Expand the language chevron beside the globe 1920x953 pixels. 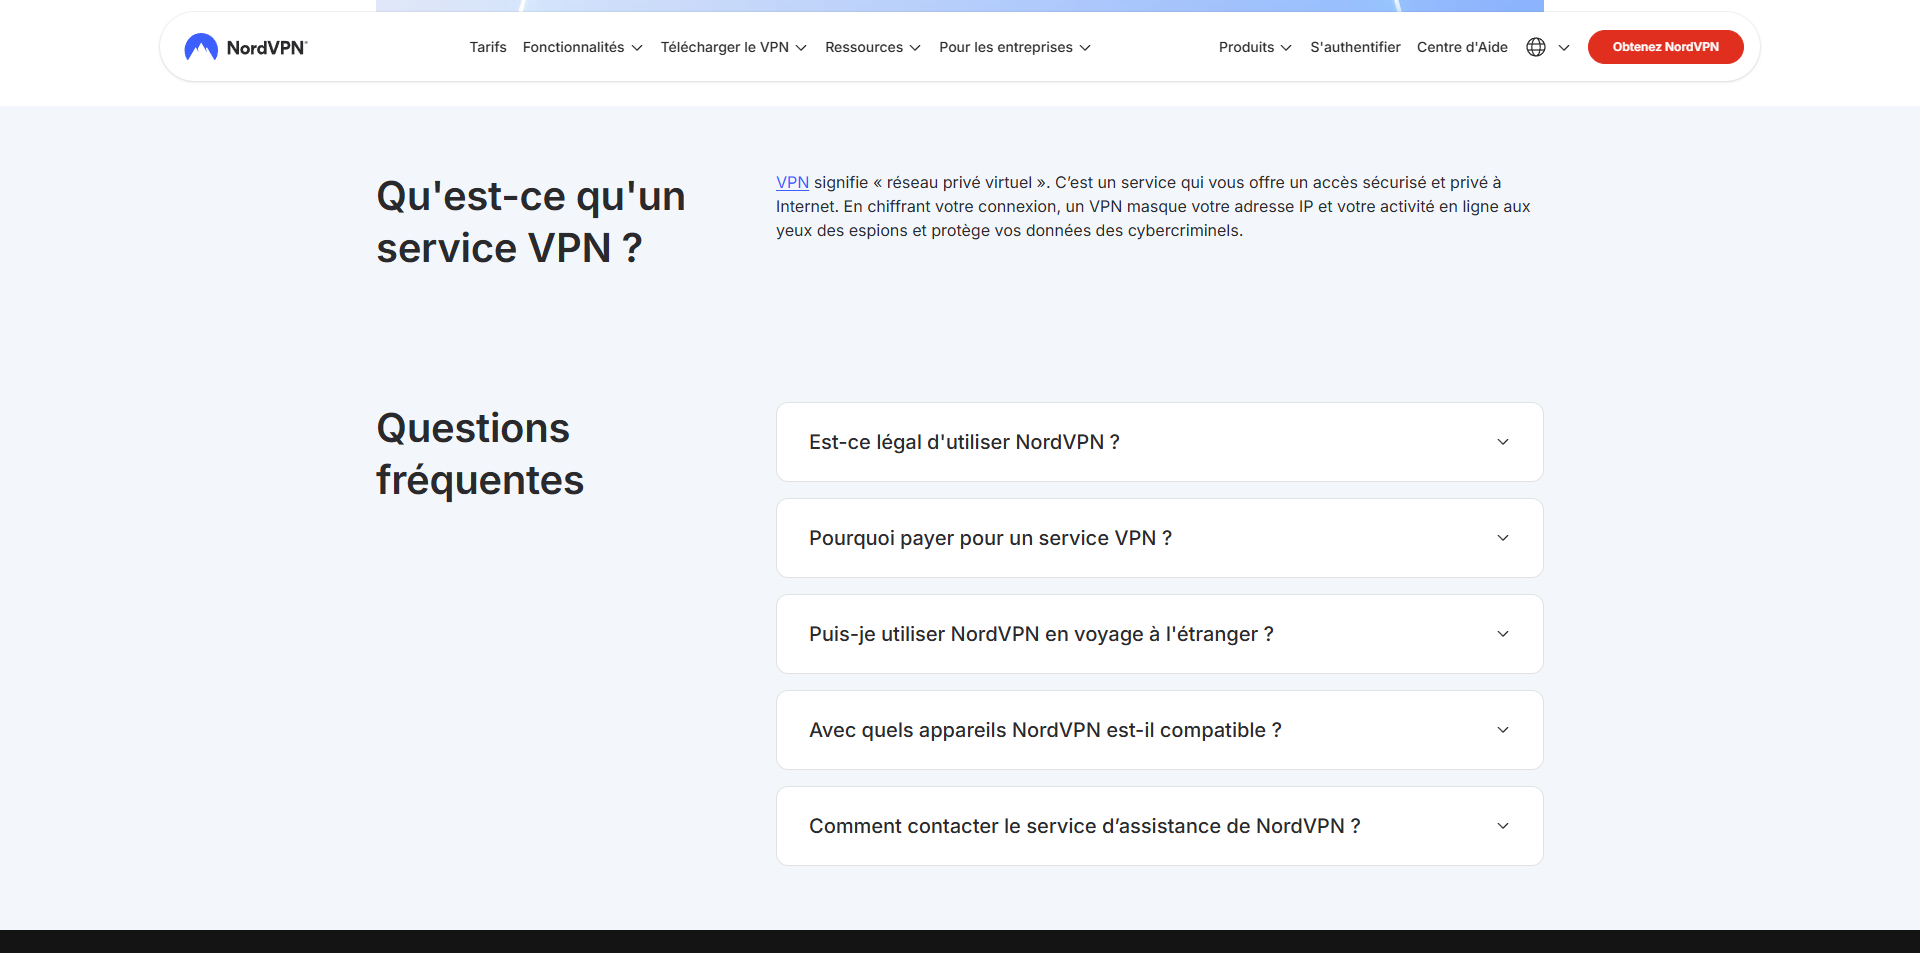1564,48
